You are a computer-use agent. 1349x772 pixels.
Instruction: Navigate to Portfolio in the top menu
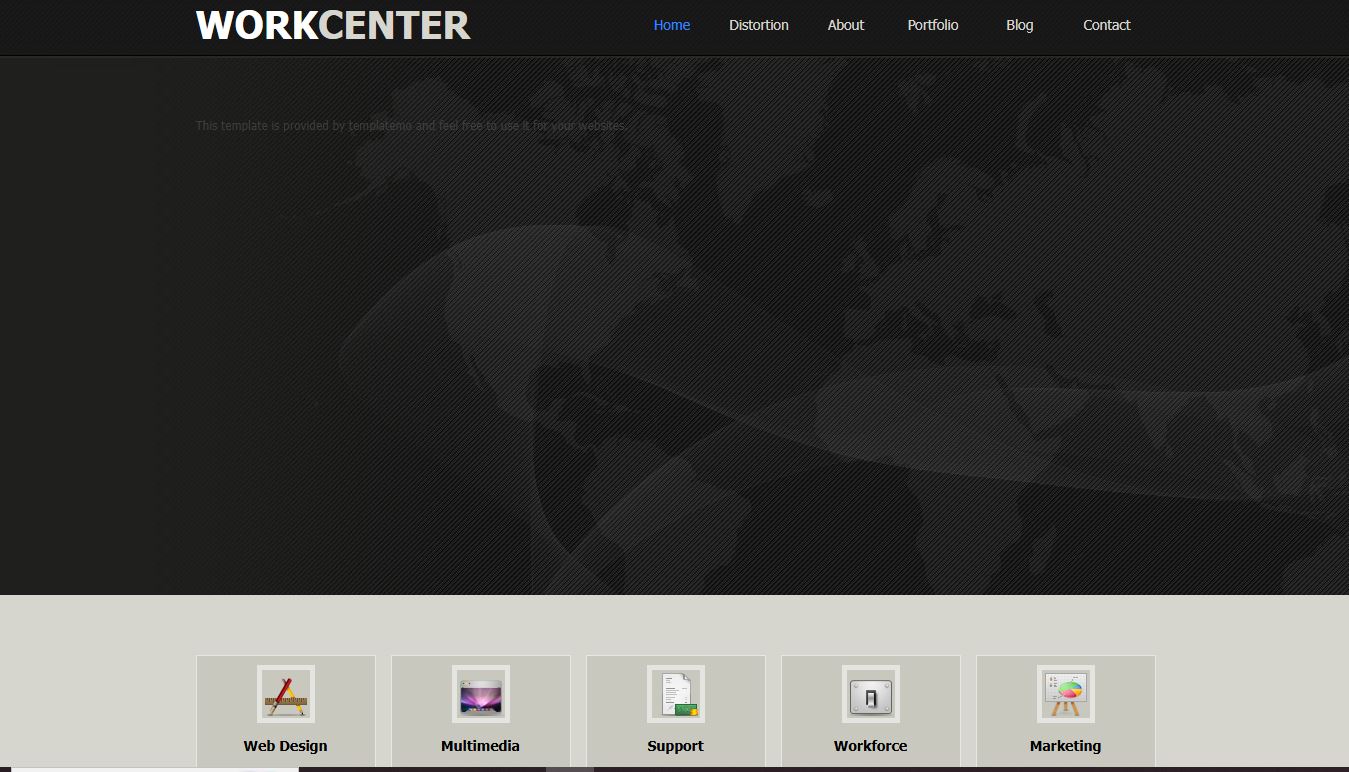click(x=932, y=25)
